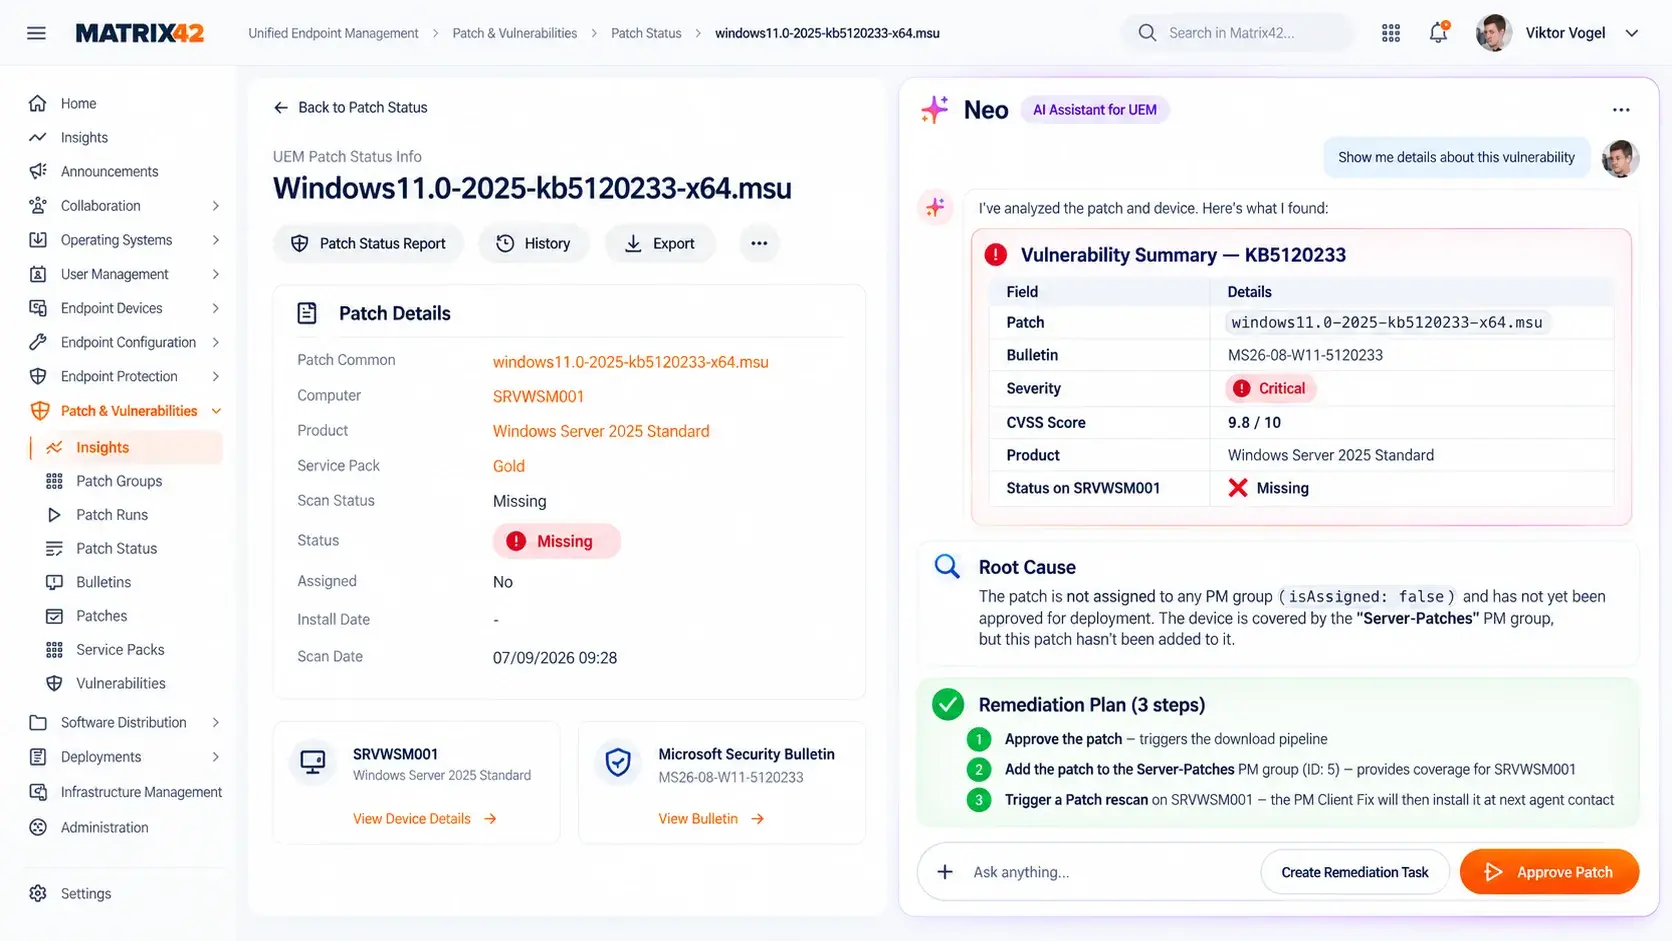
Task: Expand the Operating Systems section
Action: coord(216,240)
